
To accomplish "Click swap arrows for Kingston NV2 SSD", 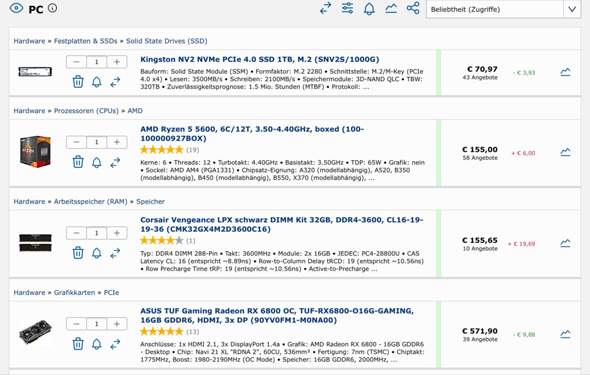I will [x=115, y=82].
